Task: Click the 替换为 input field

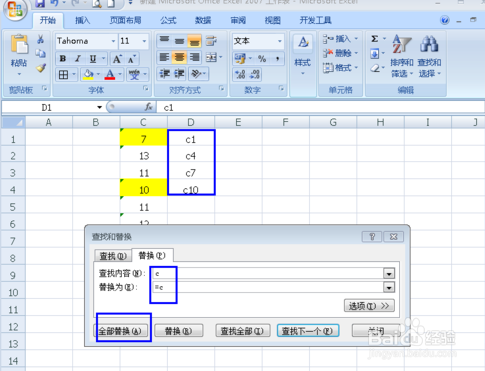Action: [x=268, y=287]
